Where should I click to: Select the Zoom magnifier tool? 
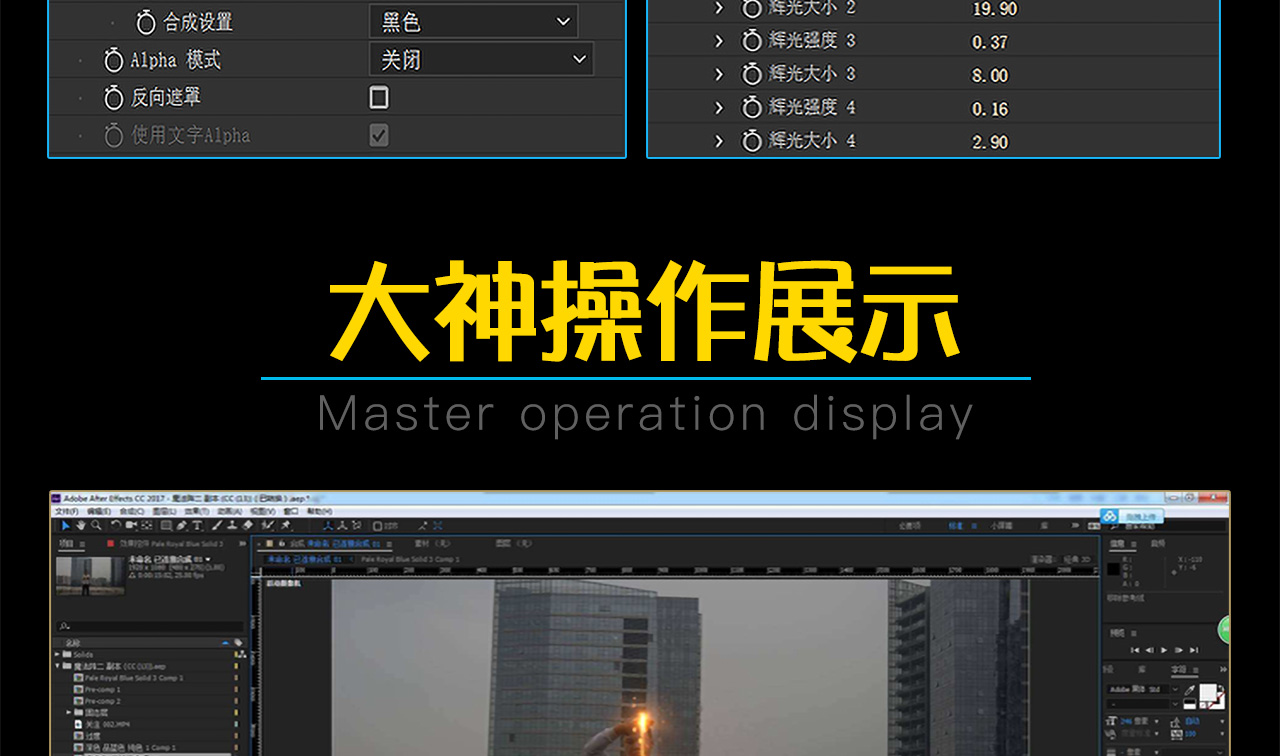(96, 525)
